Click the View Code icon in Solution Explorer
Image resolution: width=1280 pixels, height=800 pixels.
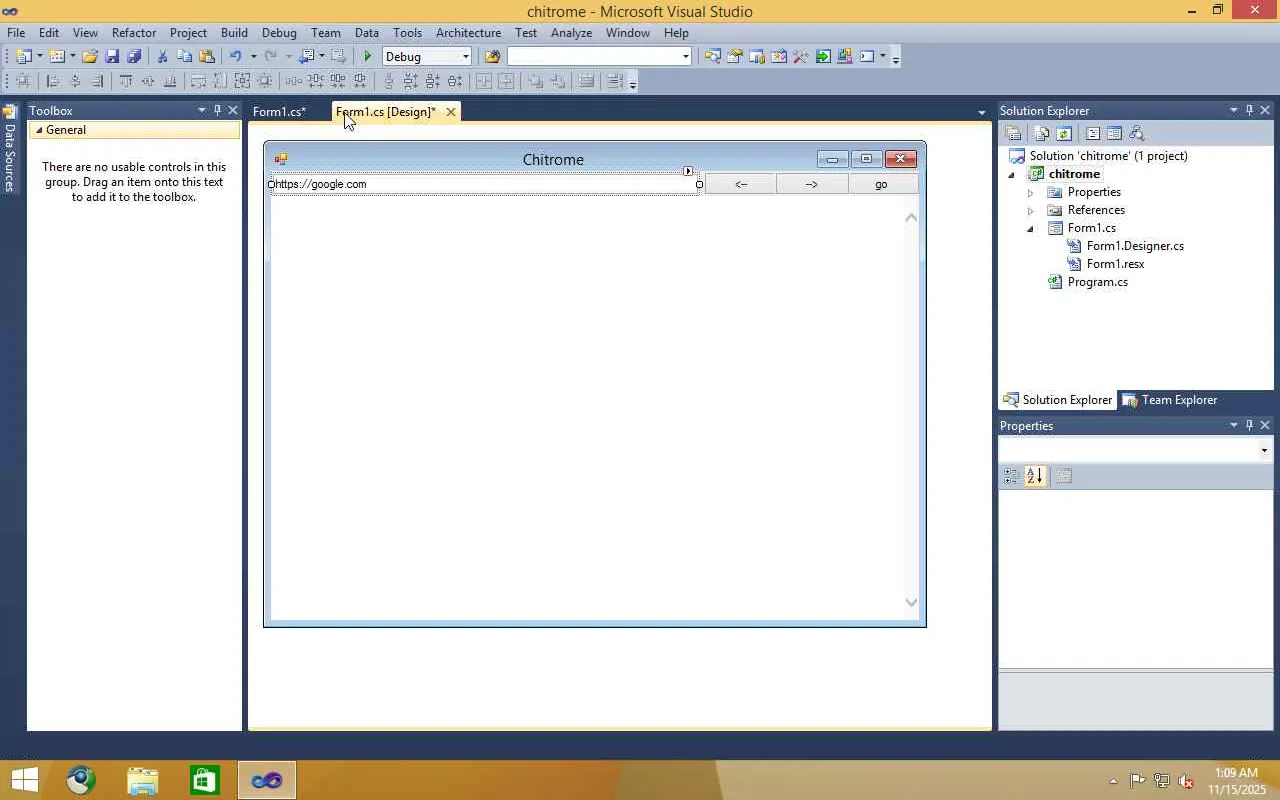[1093, 134]
